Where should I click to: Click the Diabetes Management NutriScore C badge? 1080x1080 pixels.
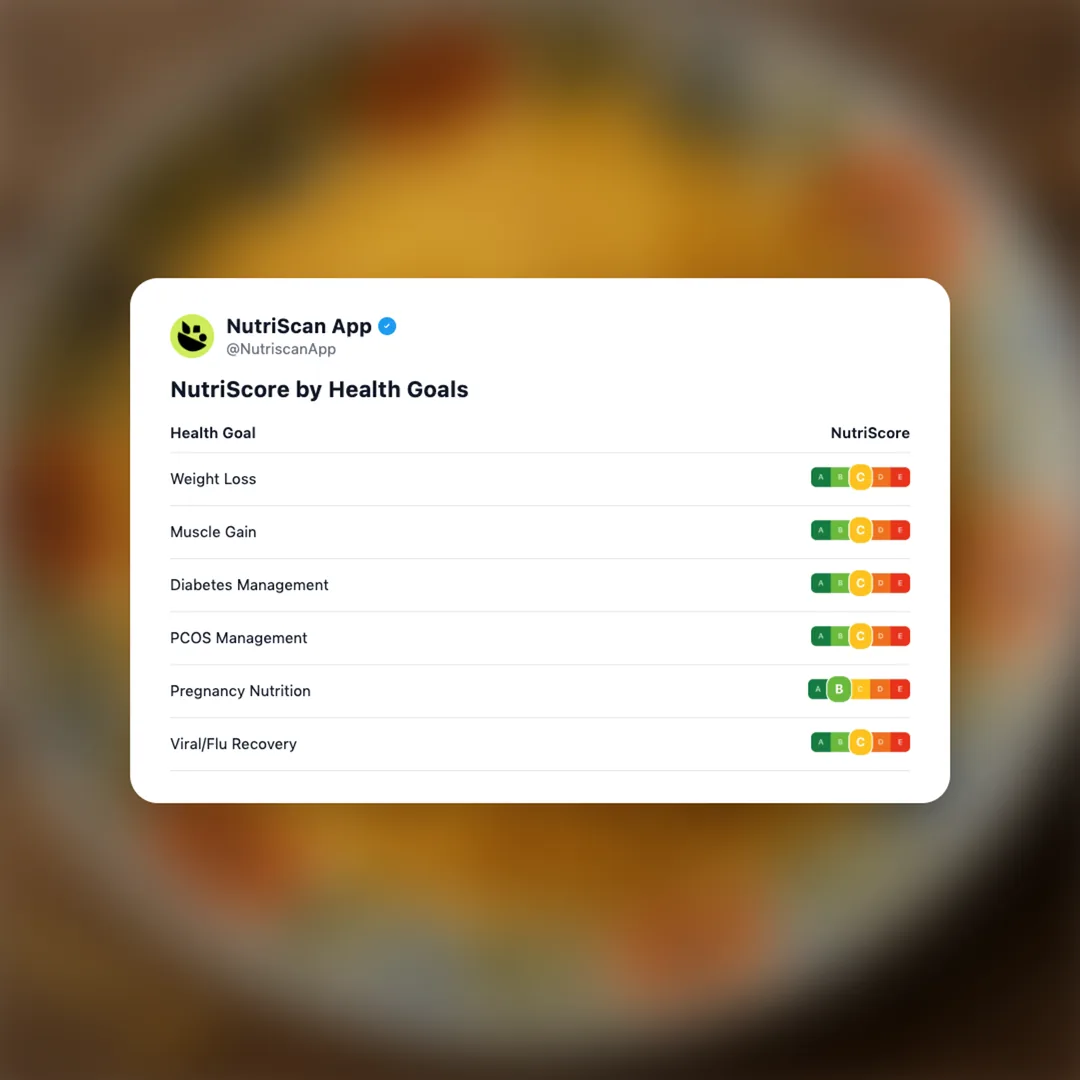point(860,584)
